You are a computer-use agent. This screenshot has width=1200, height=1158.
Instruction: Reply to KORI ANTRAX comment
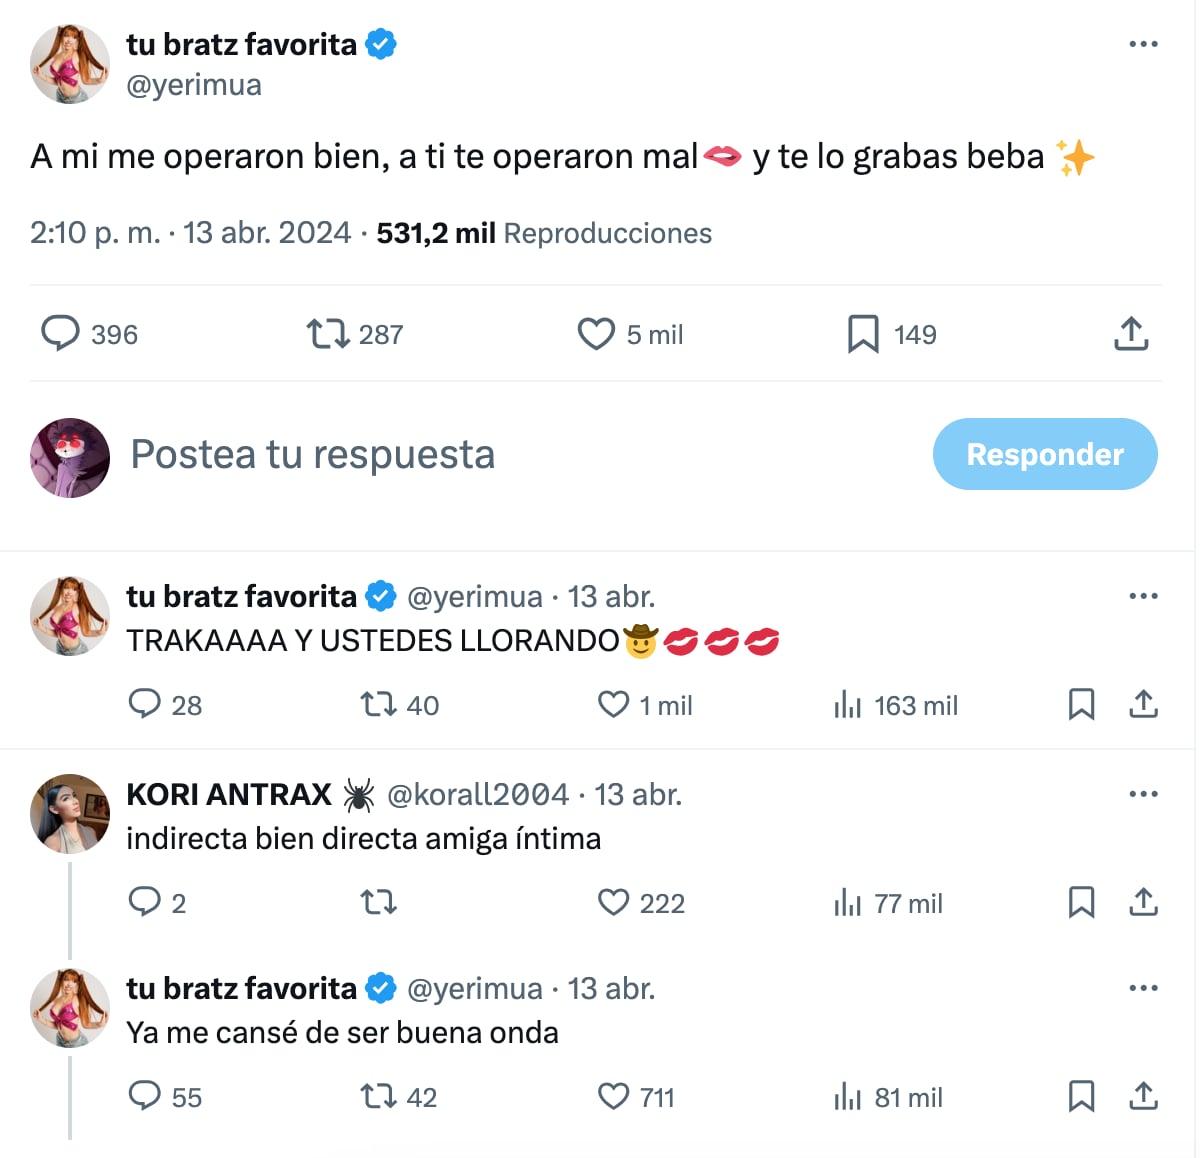[145, 902]
